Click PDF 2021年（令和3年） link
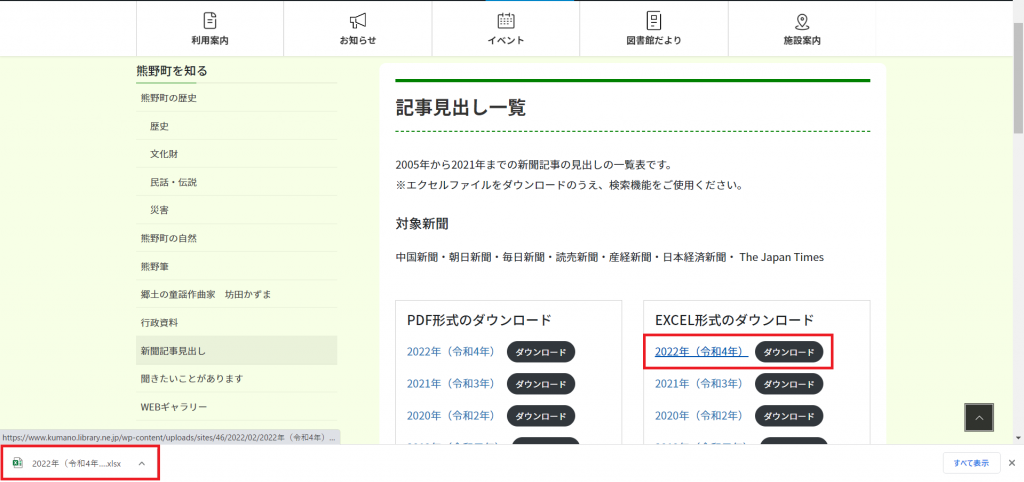Viewport: 1024px width, 482px height. (451, 383)
